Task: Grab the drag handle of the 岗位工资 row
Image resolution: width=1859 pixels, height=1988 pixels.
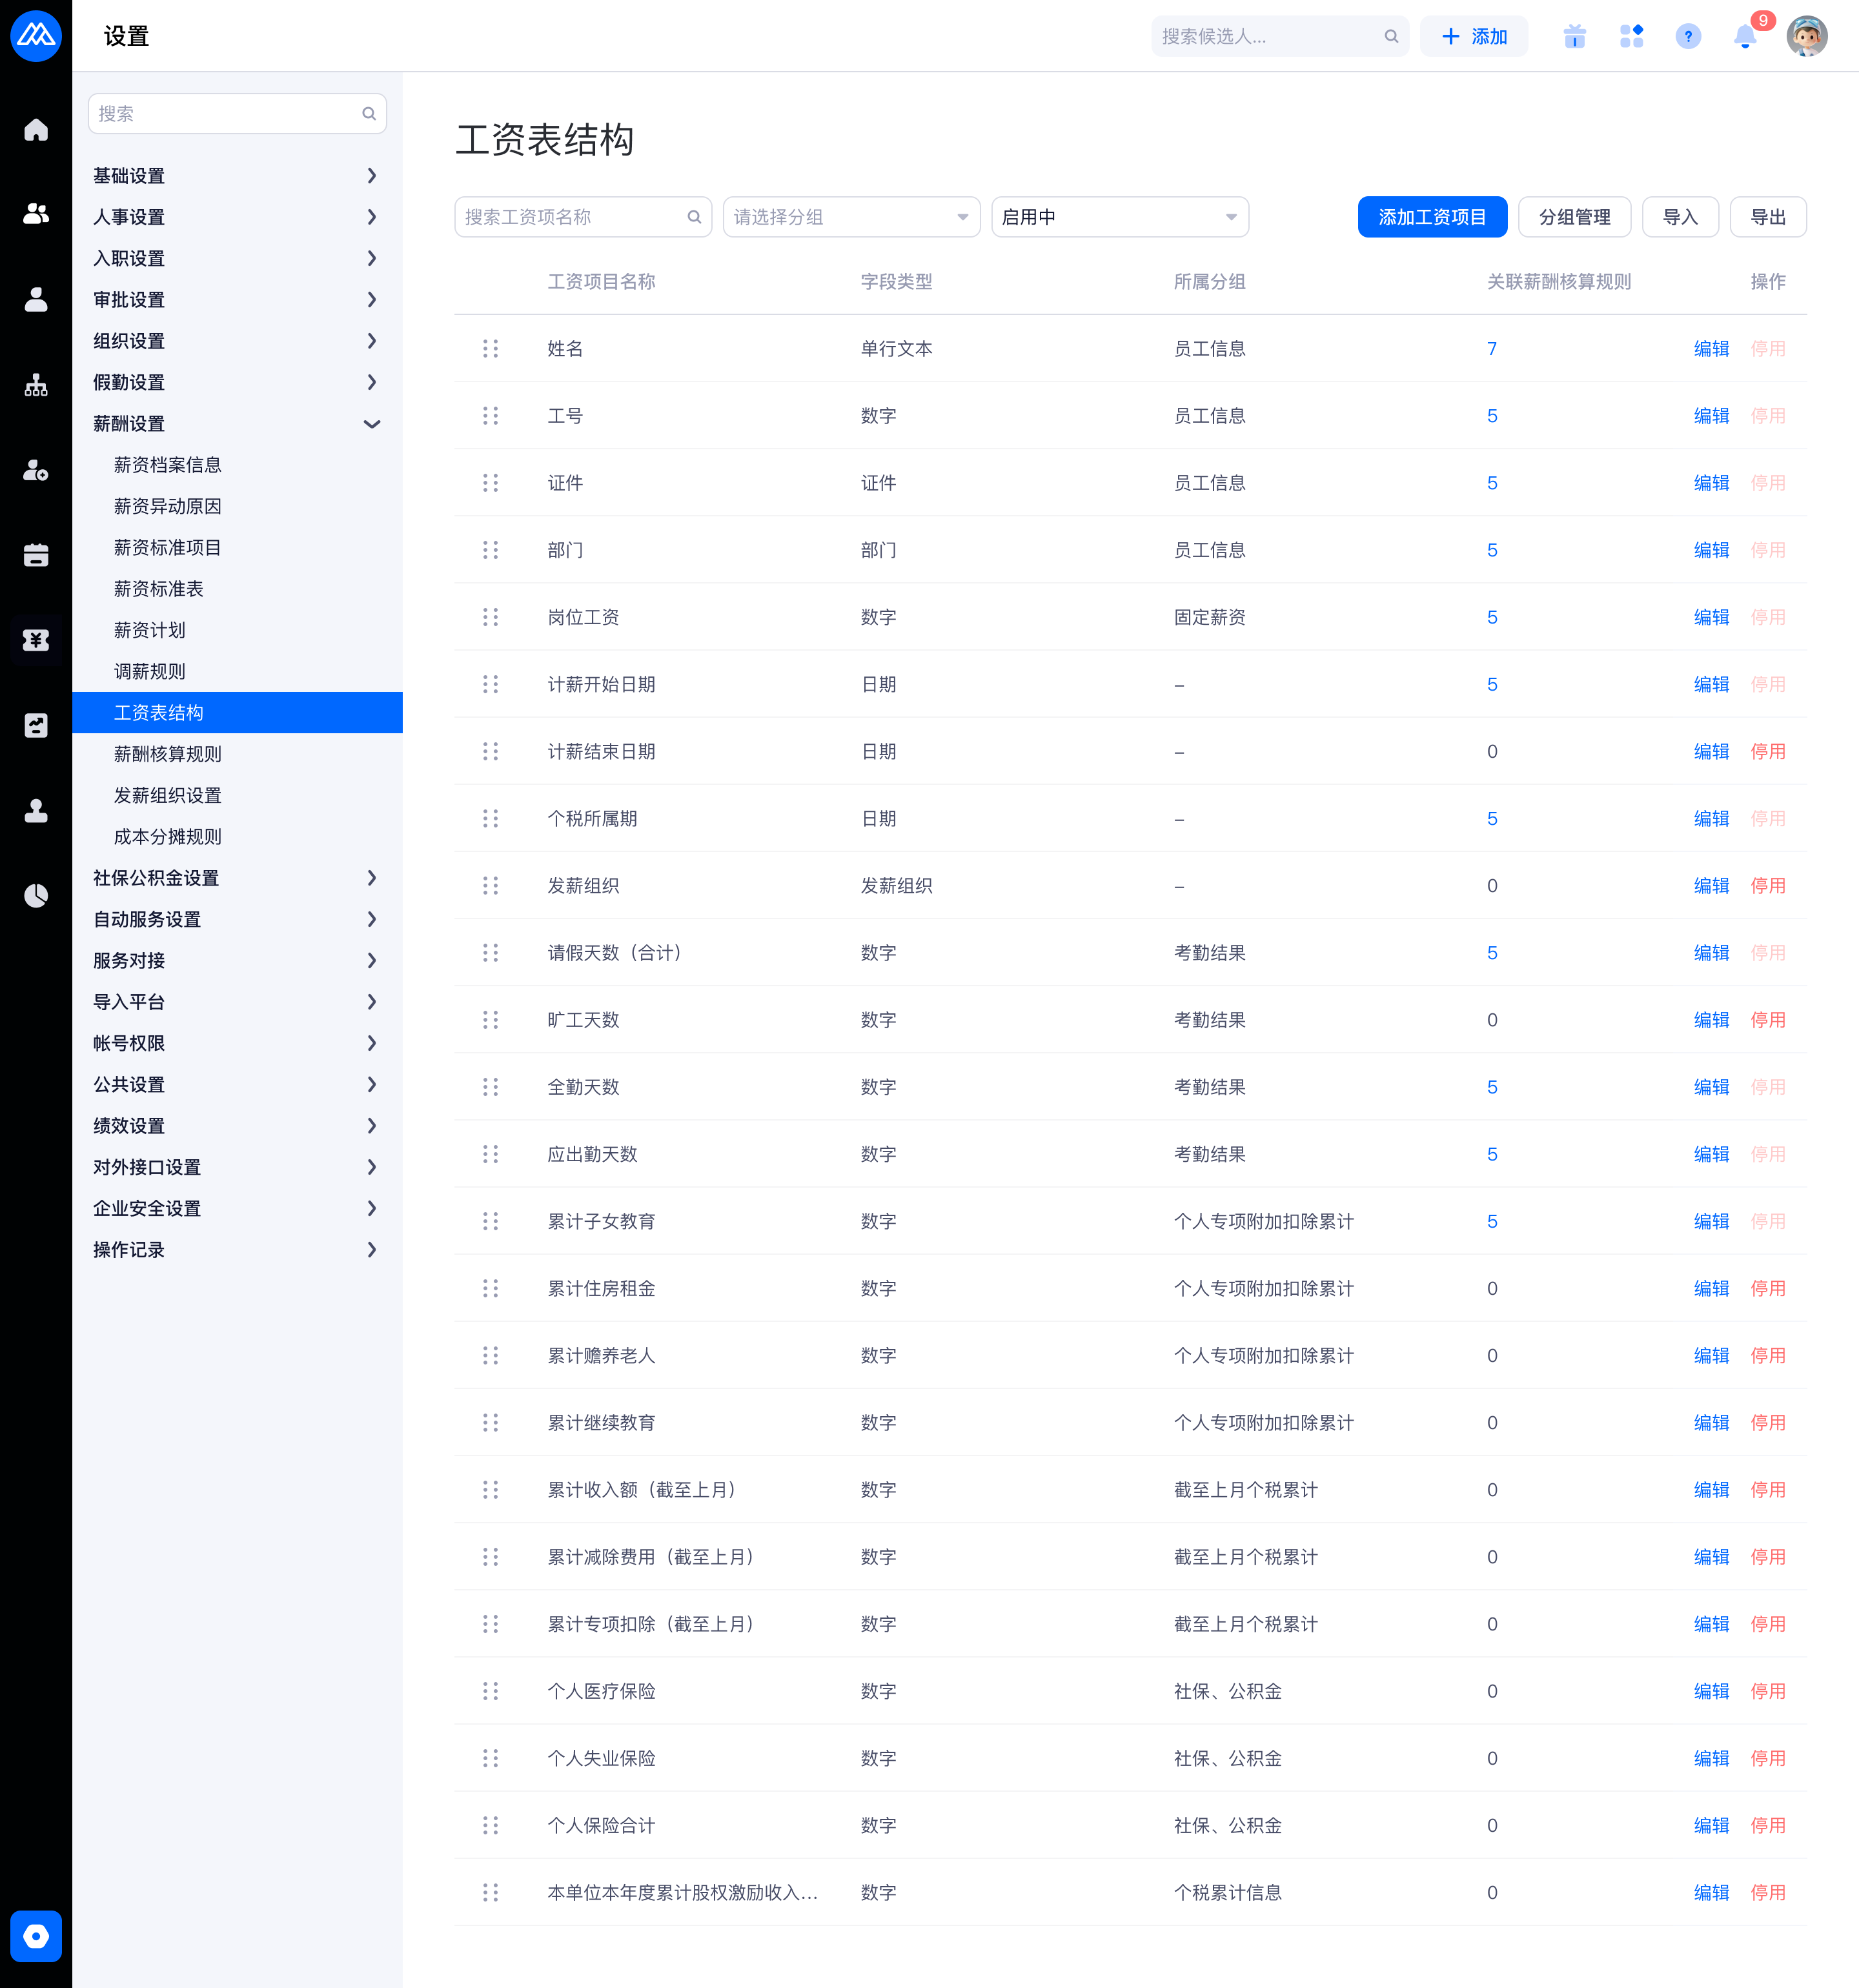Action: [x=490, y=617]
